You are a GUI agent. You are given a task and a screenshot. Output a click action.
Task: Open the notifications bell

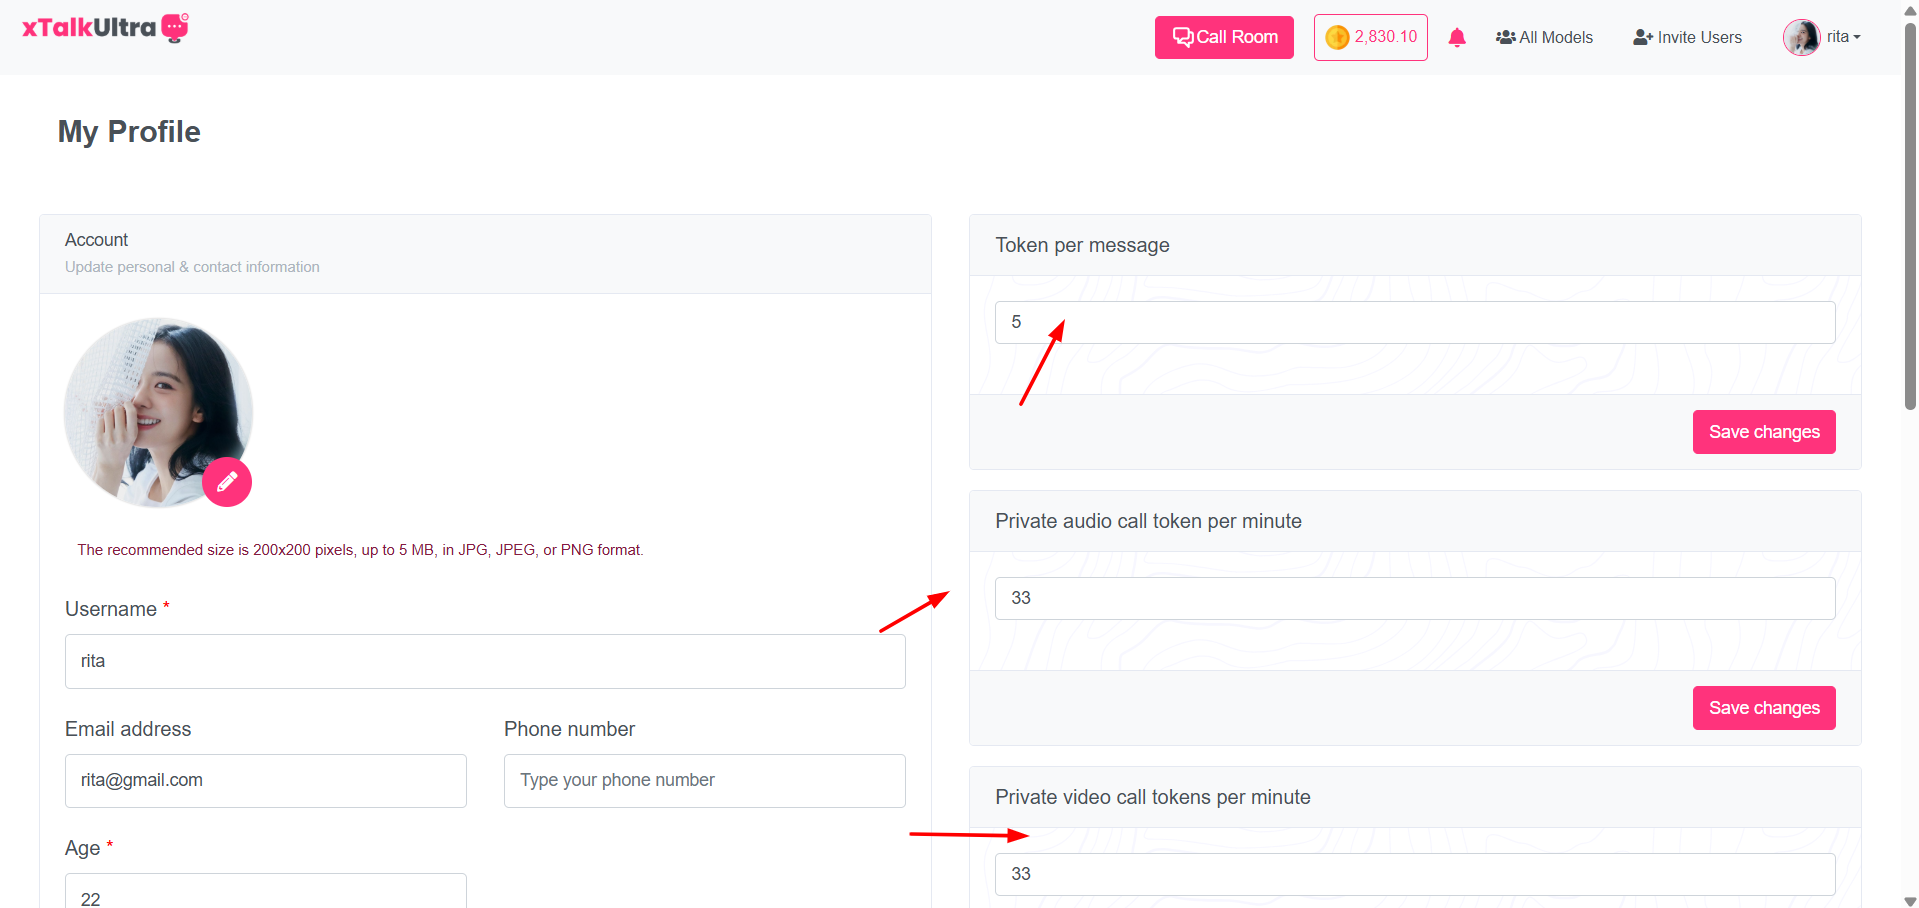point(1457,38)
